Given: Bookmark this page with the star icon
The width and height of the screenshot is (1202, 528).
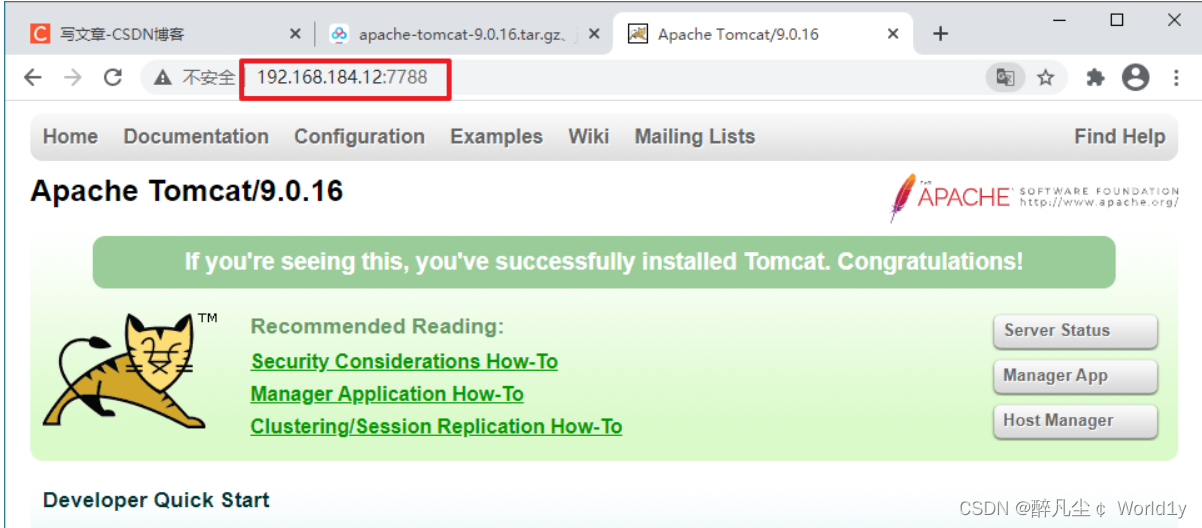Looking at the screenshot, I should point(1046,77).
